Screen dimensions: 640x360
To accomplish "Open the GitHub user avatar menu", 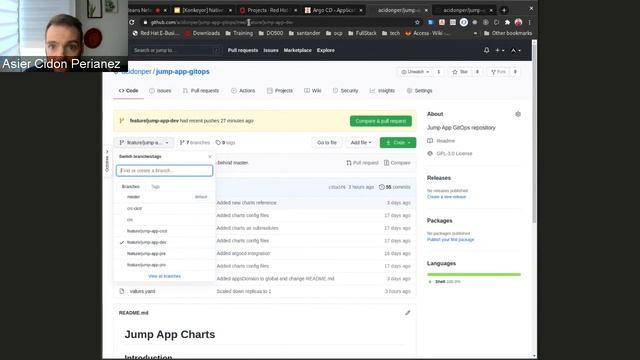I will pyautogui.click(x=516, y=50).
